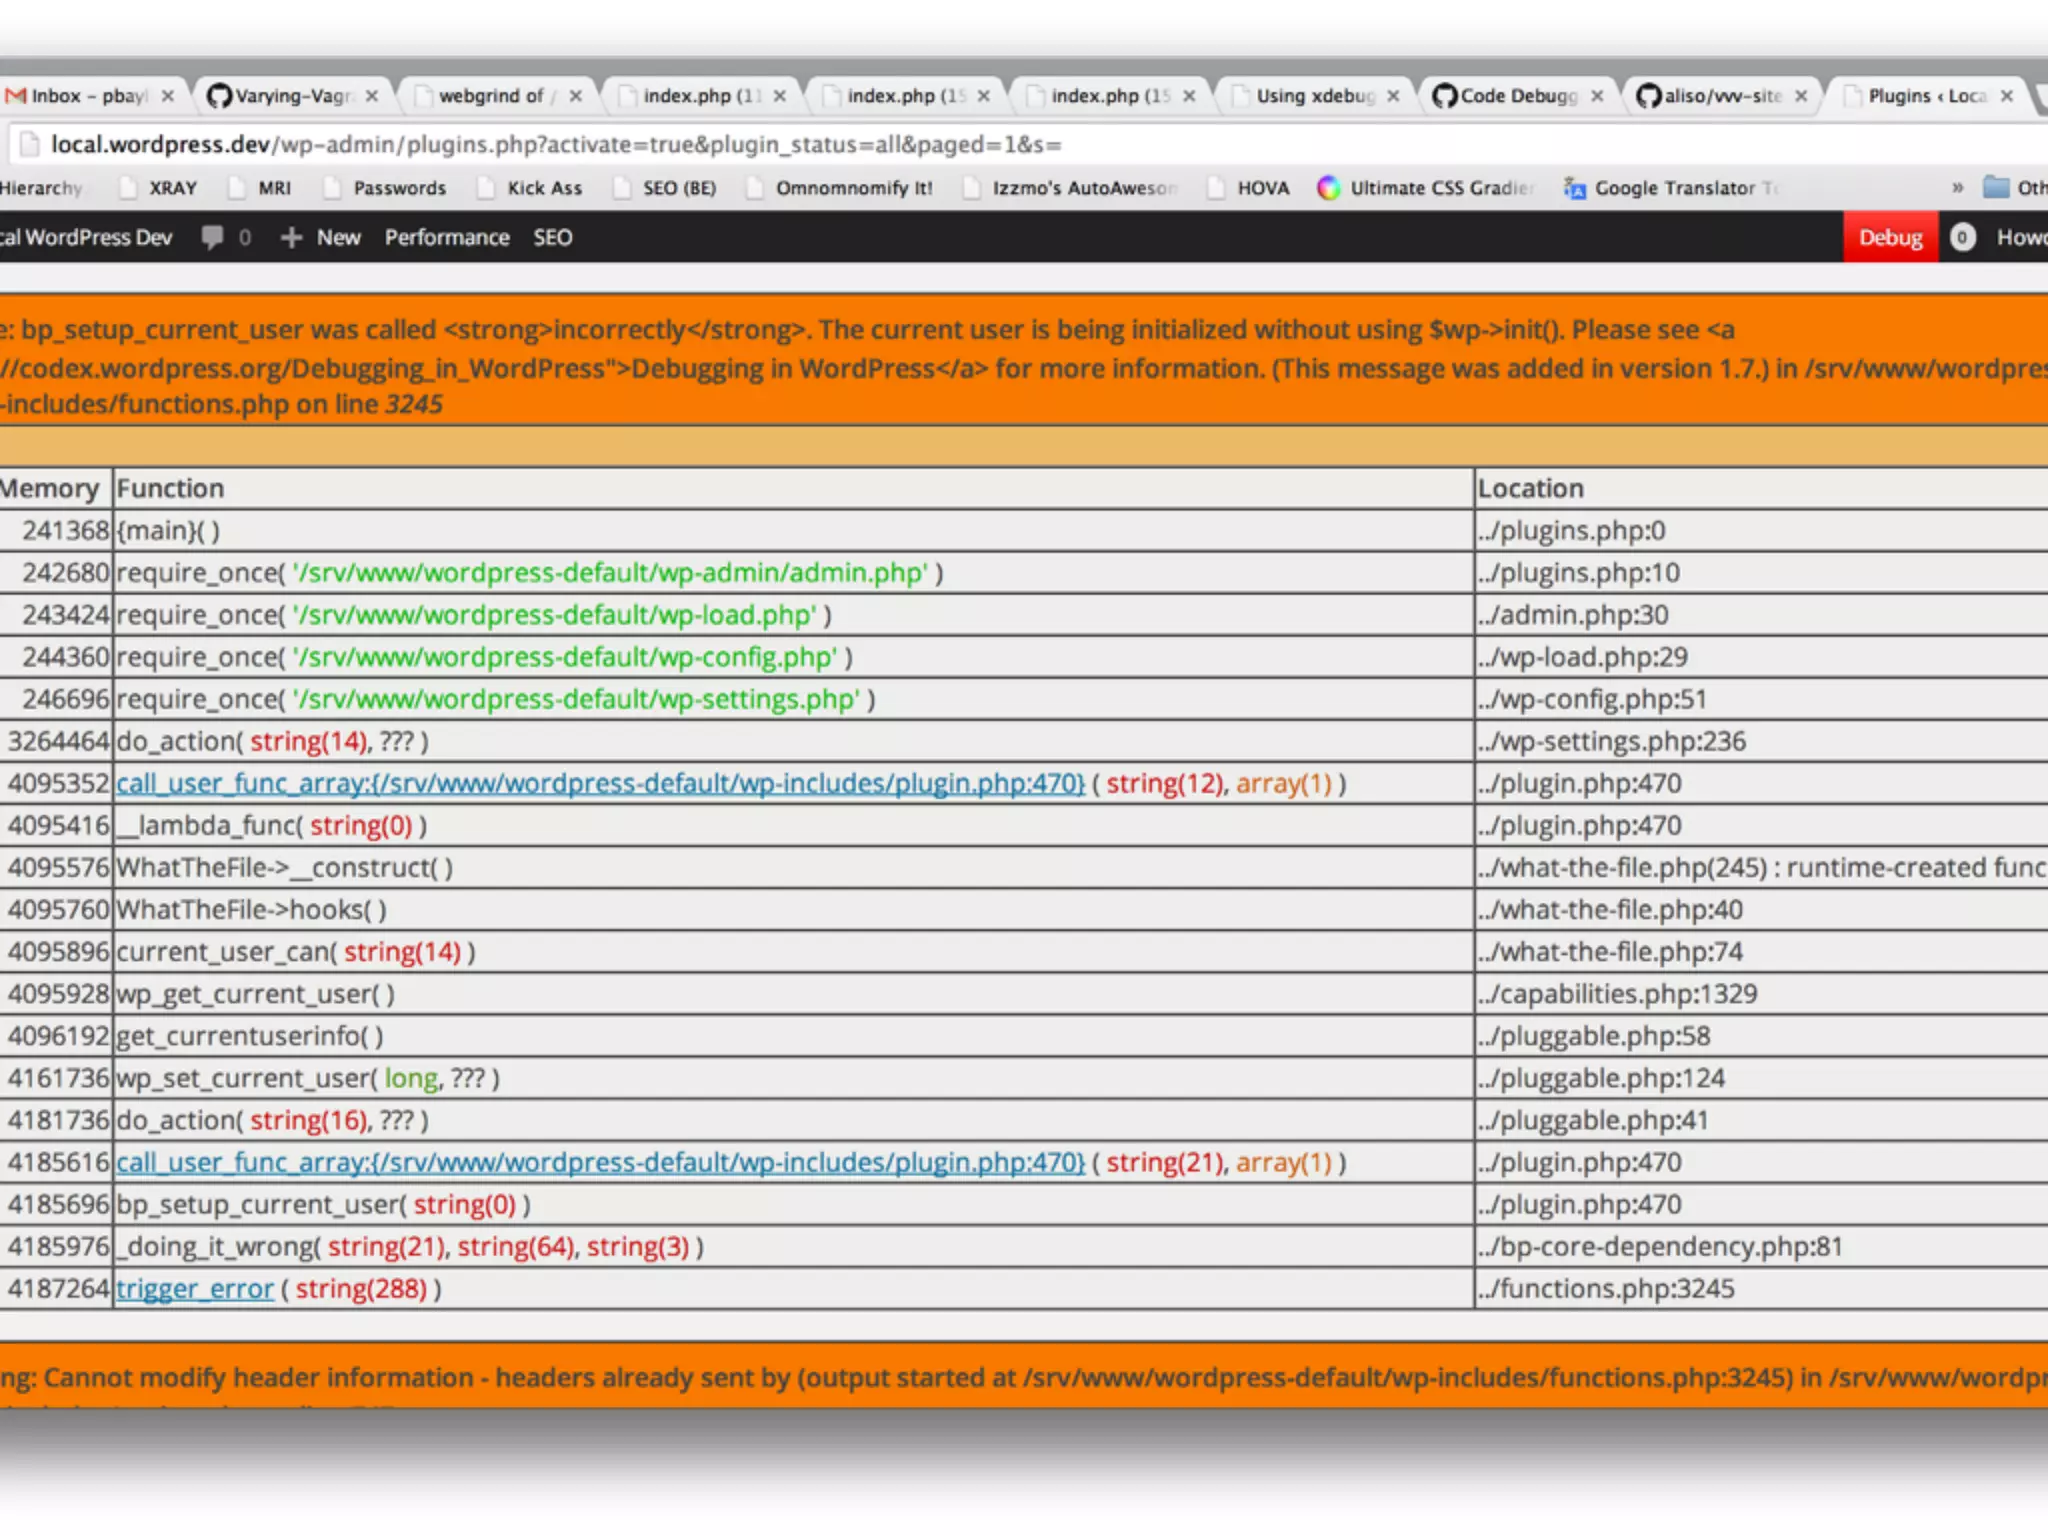Click the Google Translator bookmark icon
2048x1536 pixels.
pos(1575,188)
